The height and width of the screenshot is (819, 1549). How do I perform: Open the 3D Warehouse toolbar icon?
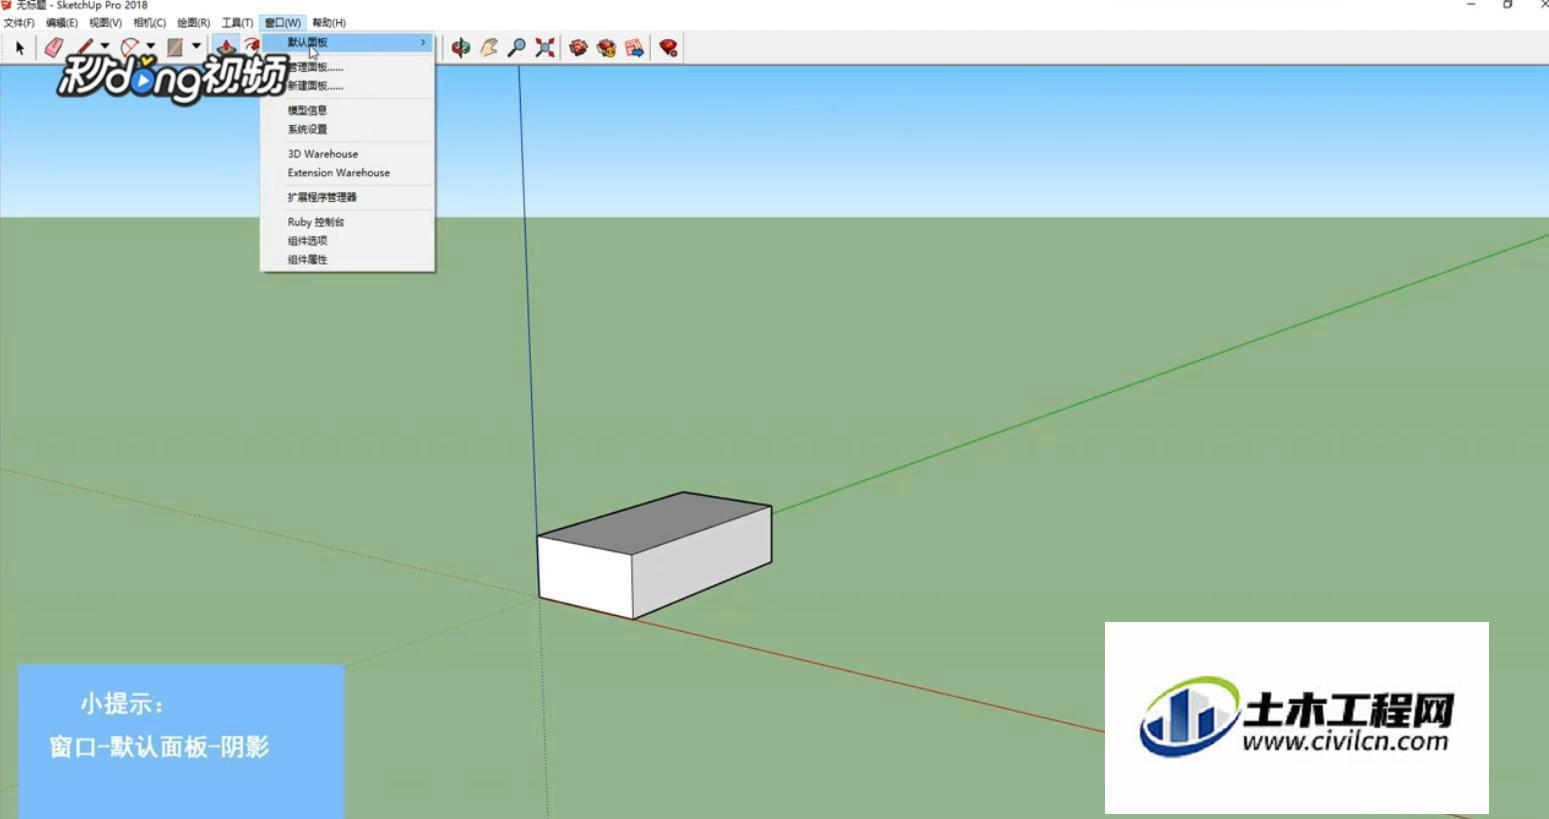pyautogui.click(x=578, y=47)
